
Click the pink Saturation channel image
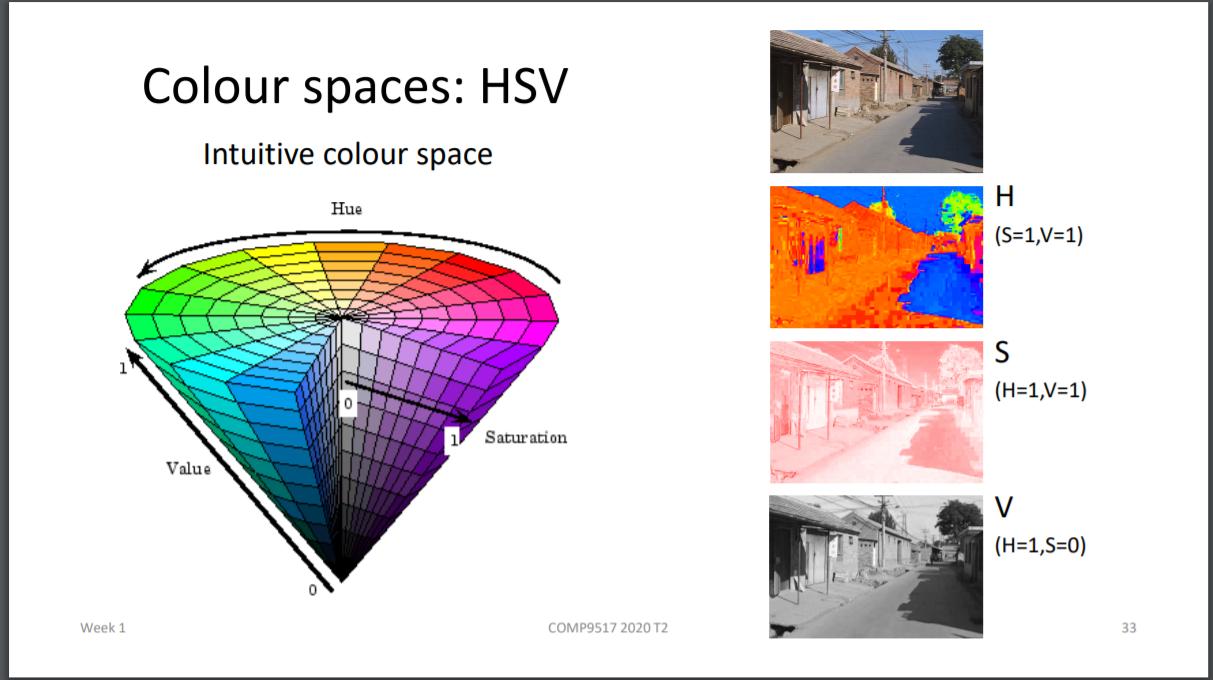click(876, 412)
